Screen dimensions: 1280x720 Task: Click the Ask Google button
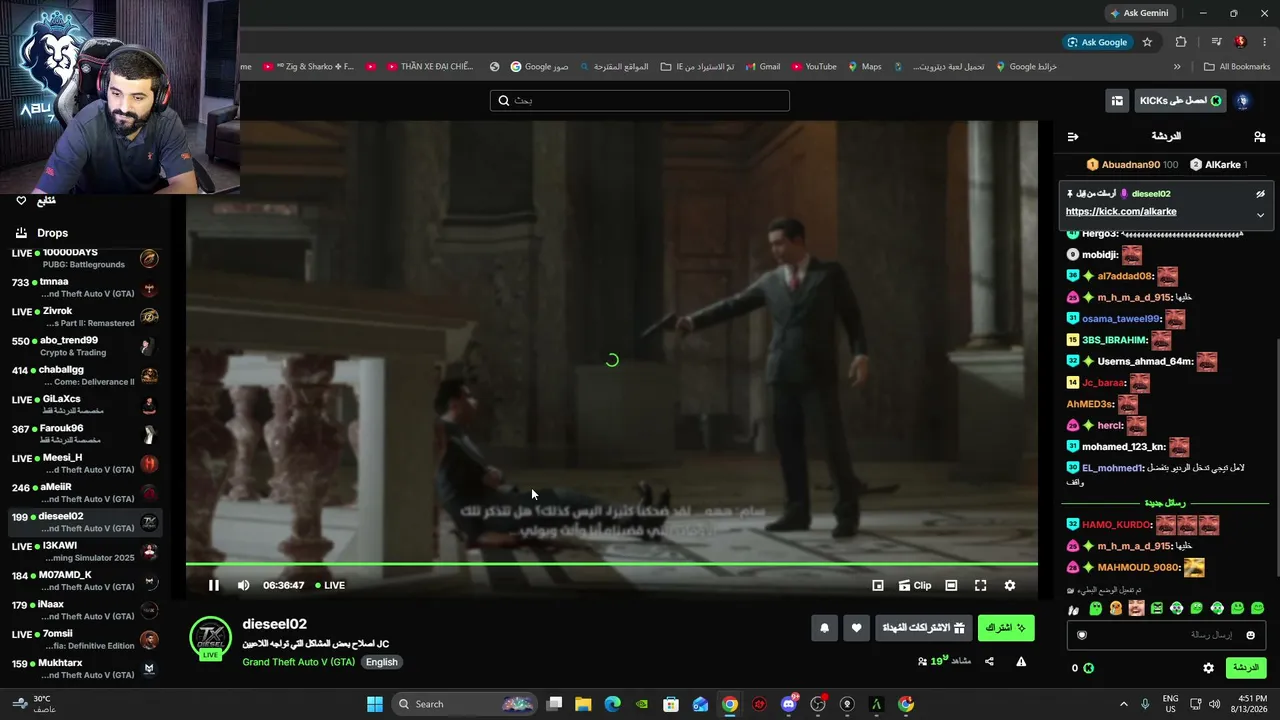click(1097, 42)
